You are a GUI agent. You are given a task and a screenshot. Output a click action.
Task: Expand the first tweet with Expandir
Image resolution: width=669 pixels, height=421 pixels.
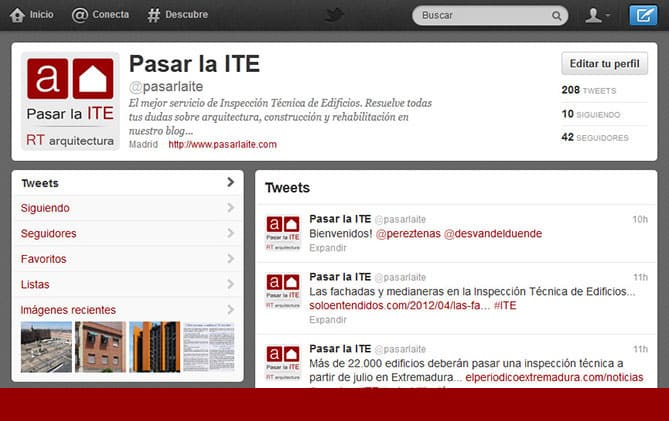tap(327, 248)
